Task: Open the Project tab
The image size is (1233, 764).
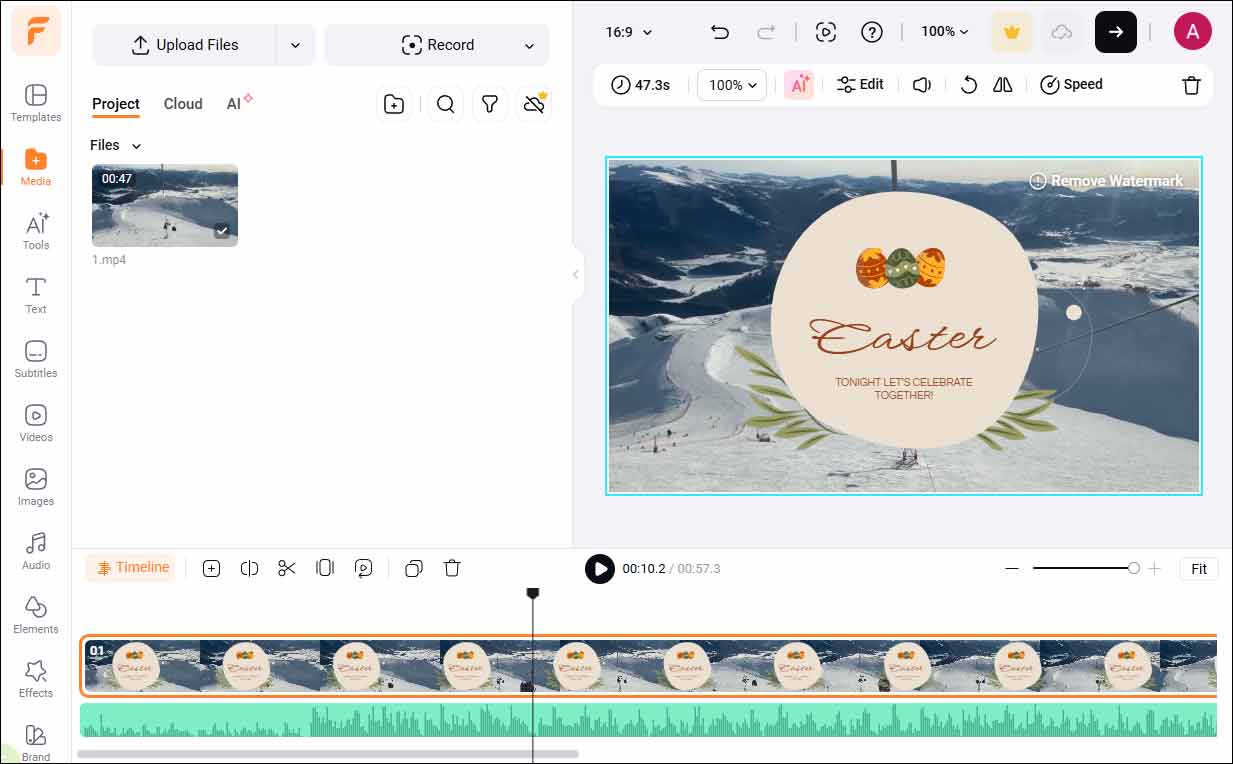Action: [x=115, y=103]
